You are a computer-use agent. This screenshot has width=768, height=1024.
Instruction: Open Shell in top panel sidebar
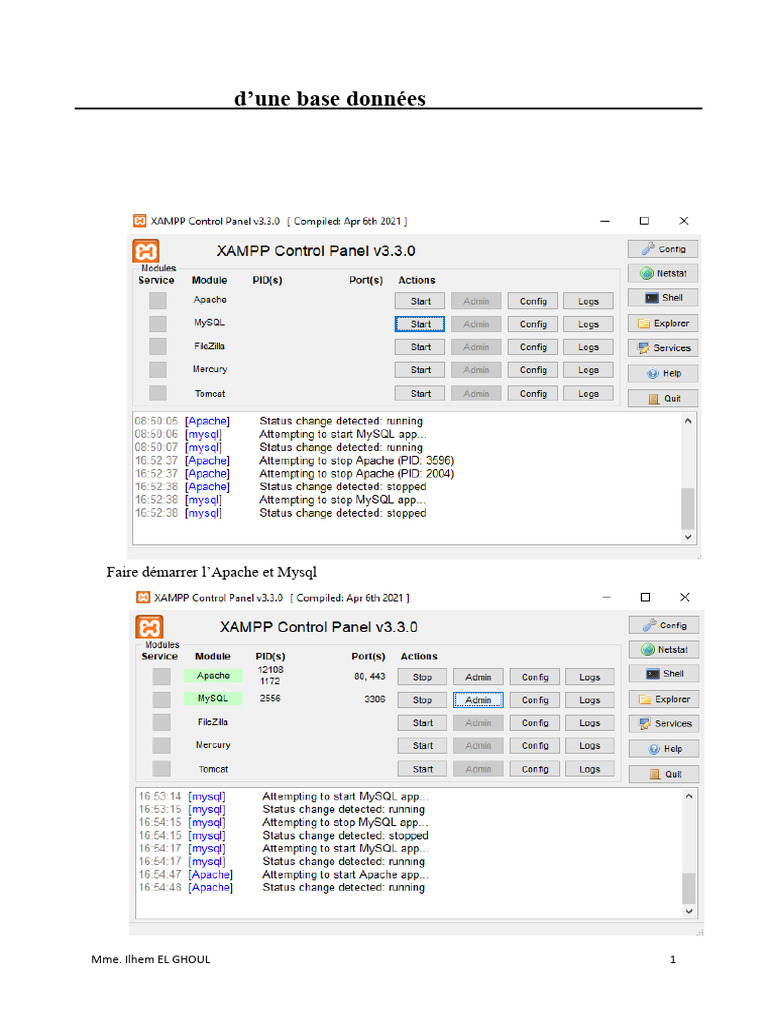click(x=663, y=298)
